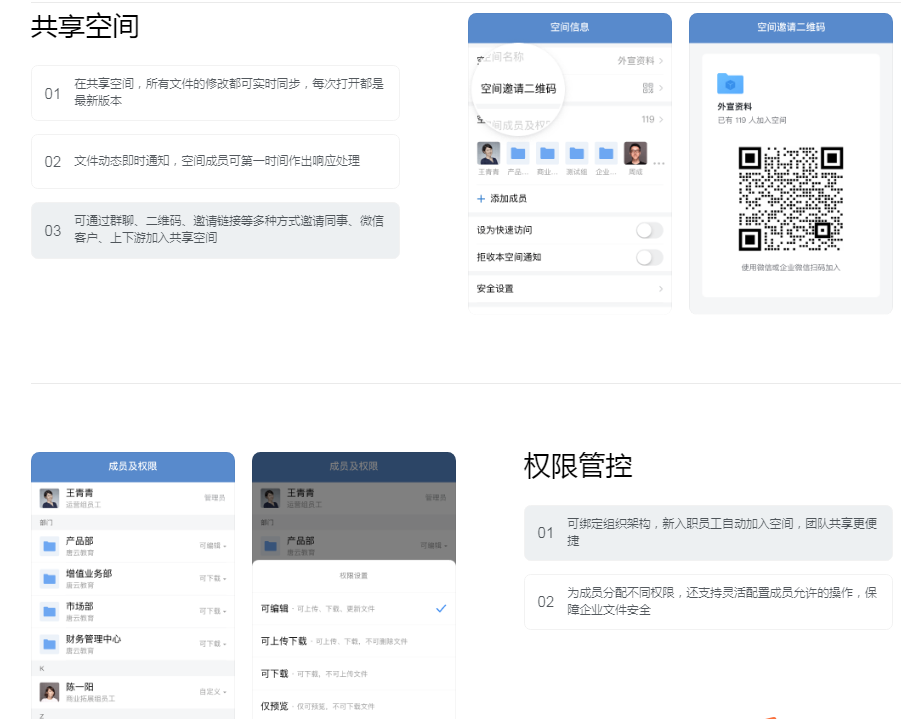Open feature card 01 about real-time sync
905x719 pixels.
215,92
